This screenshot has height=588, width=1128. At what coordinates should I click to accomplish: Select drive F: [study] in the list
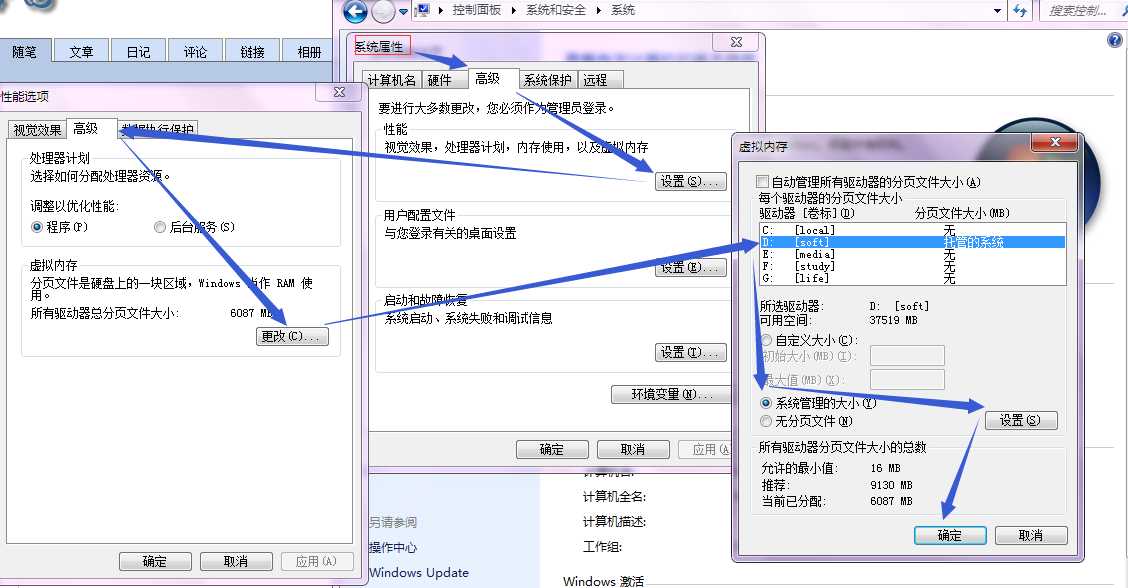pyautogui.click(x=912, y=266)
